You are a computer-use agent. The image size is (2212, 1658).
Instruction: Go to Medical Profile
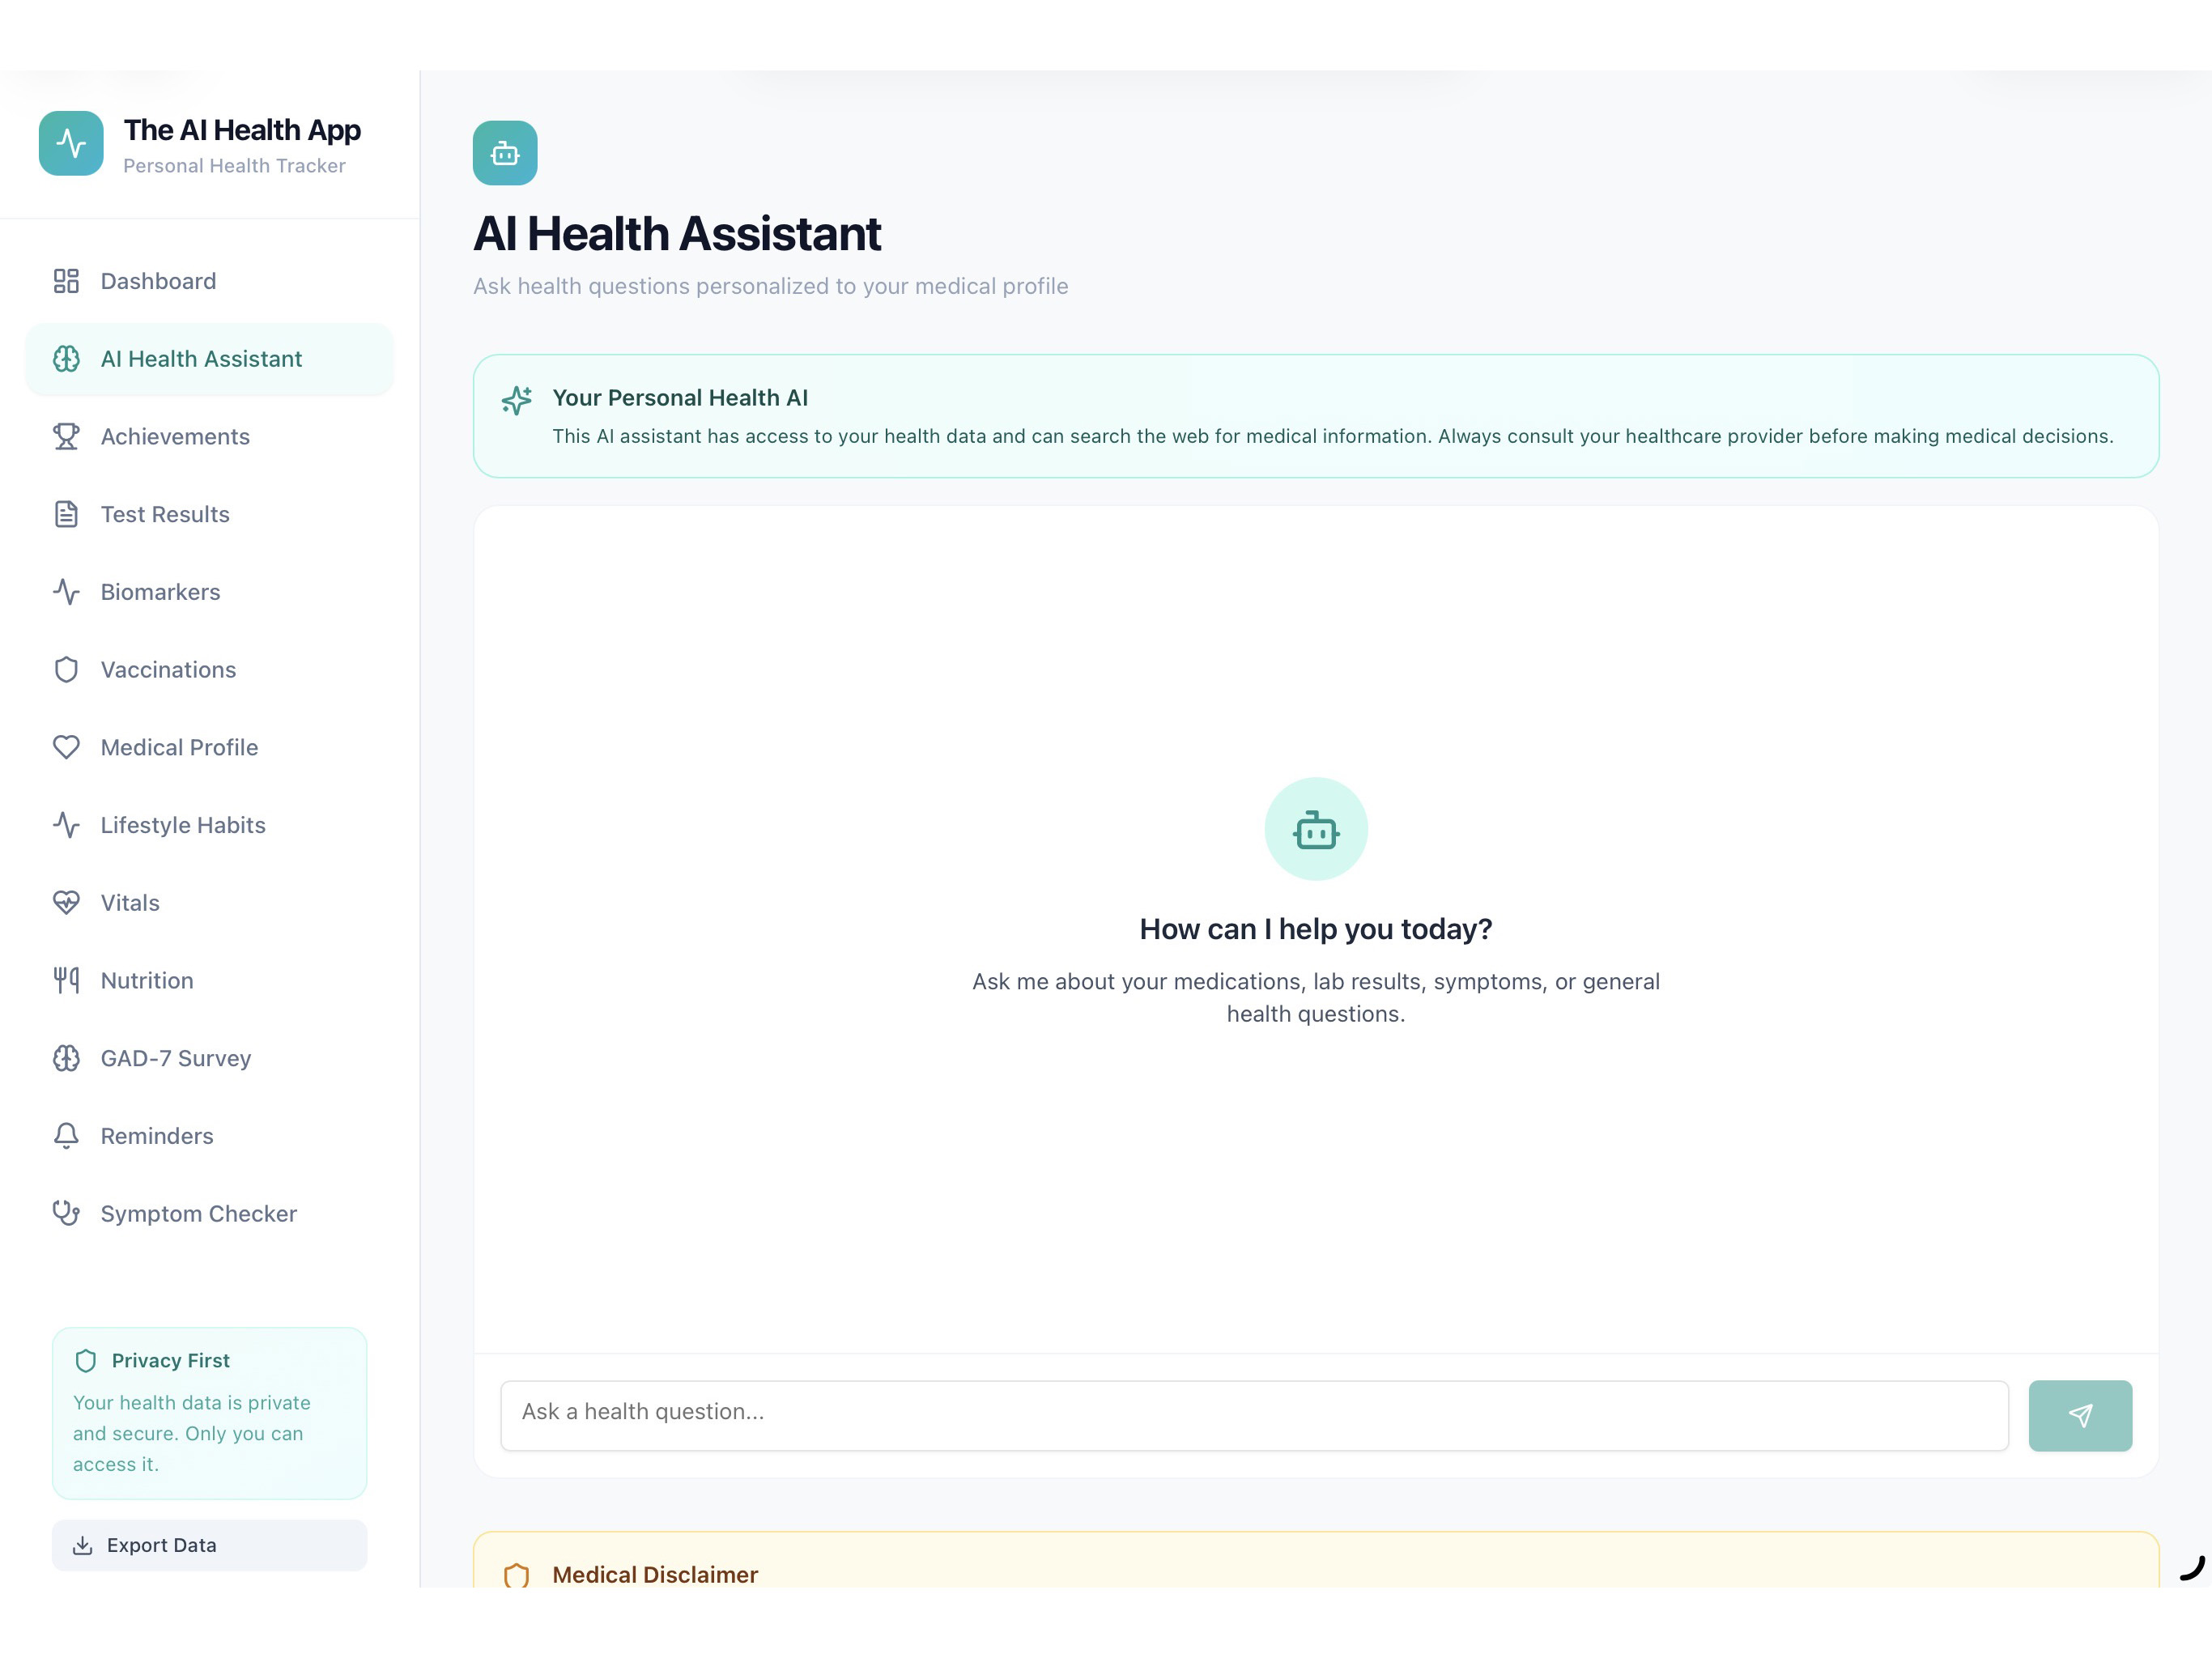point(209,747)
